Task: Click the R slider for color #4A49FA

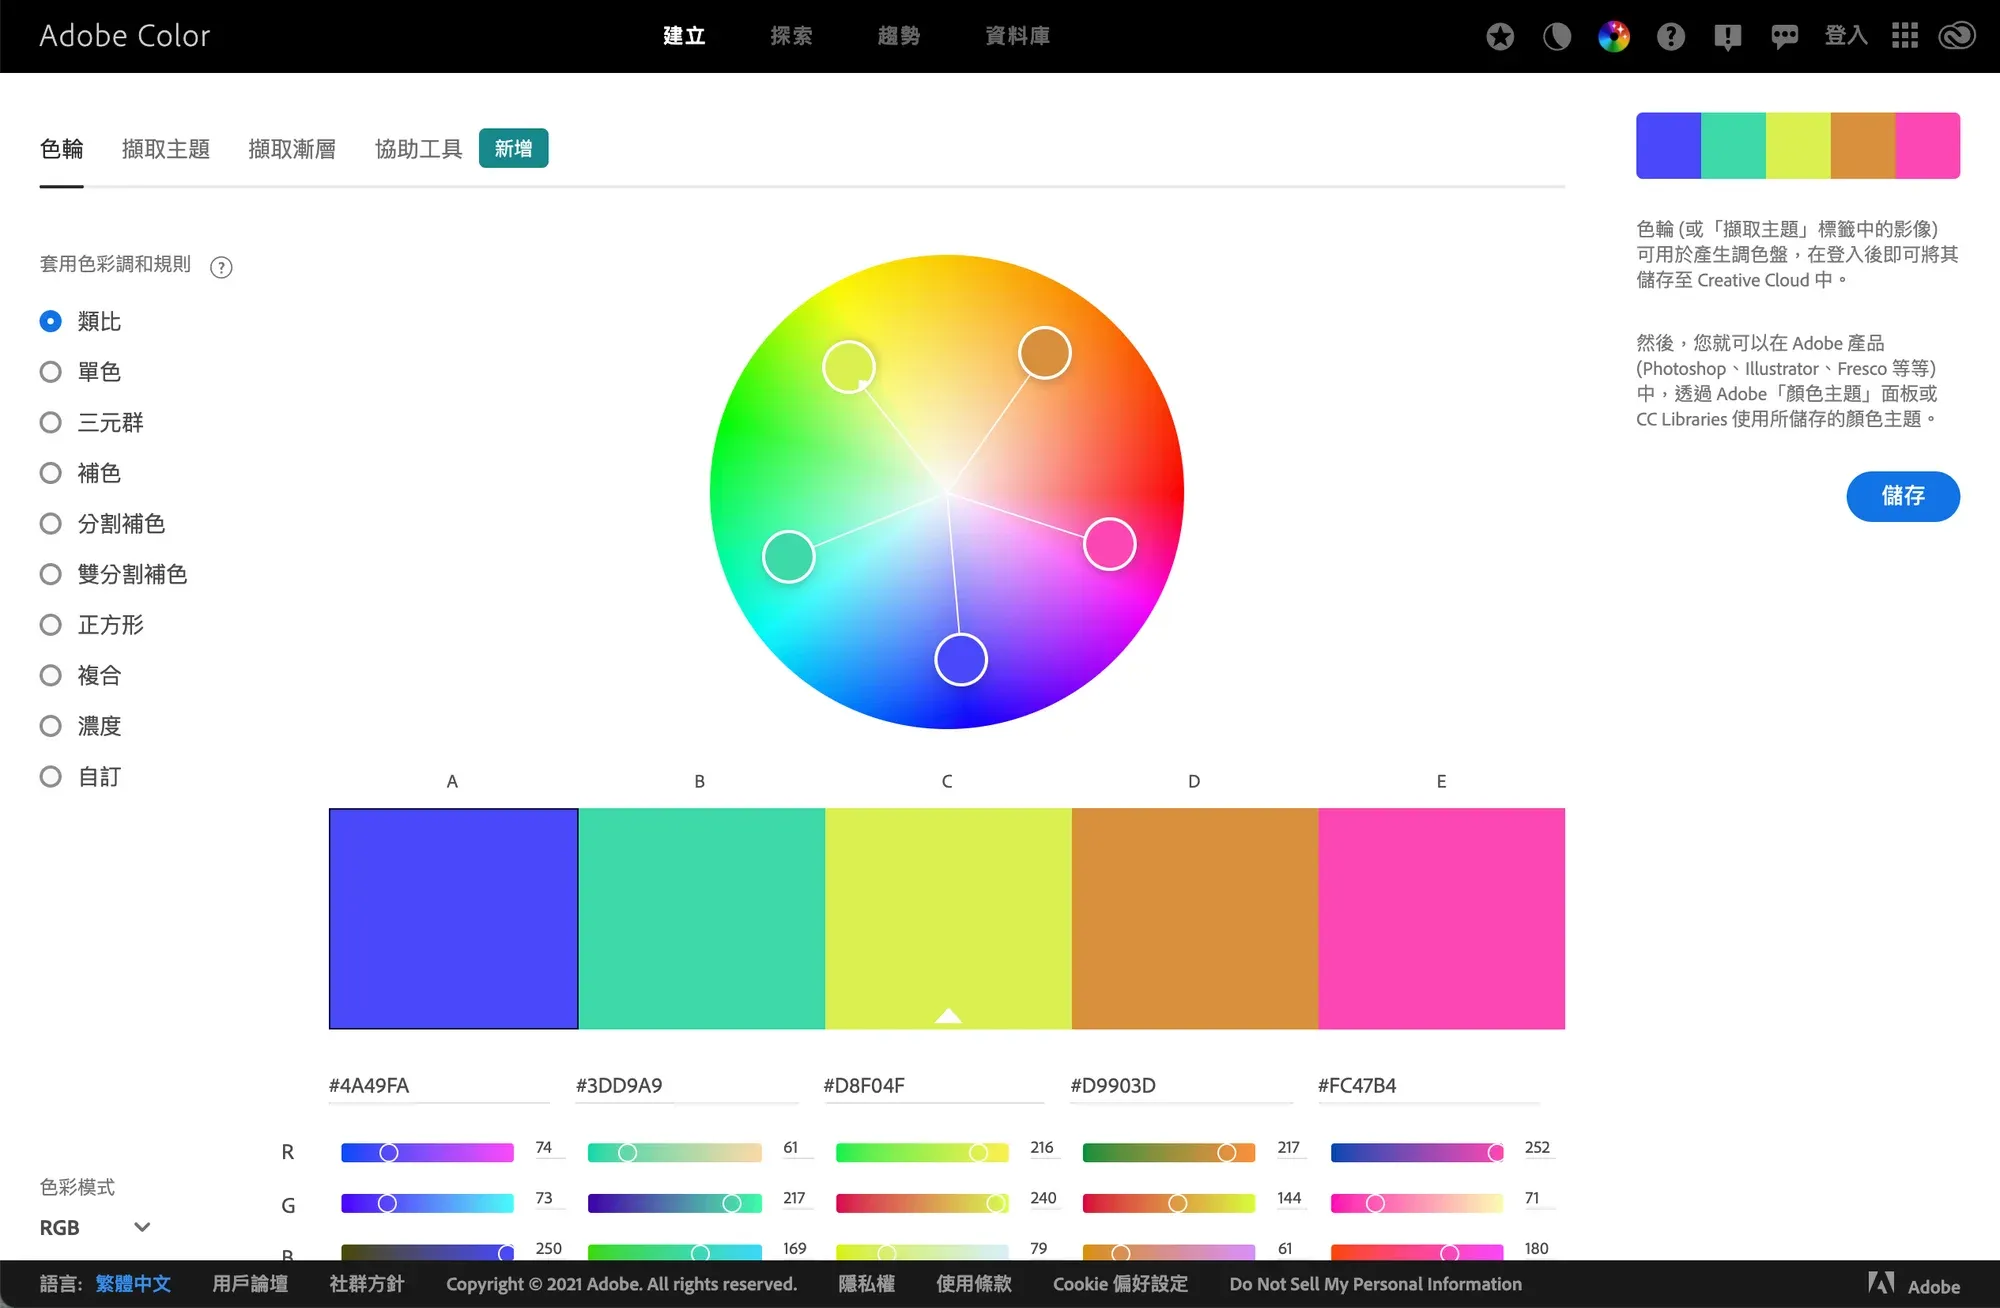Action: pyautogui.click(x=427, y=1153)
